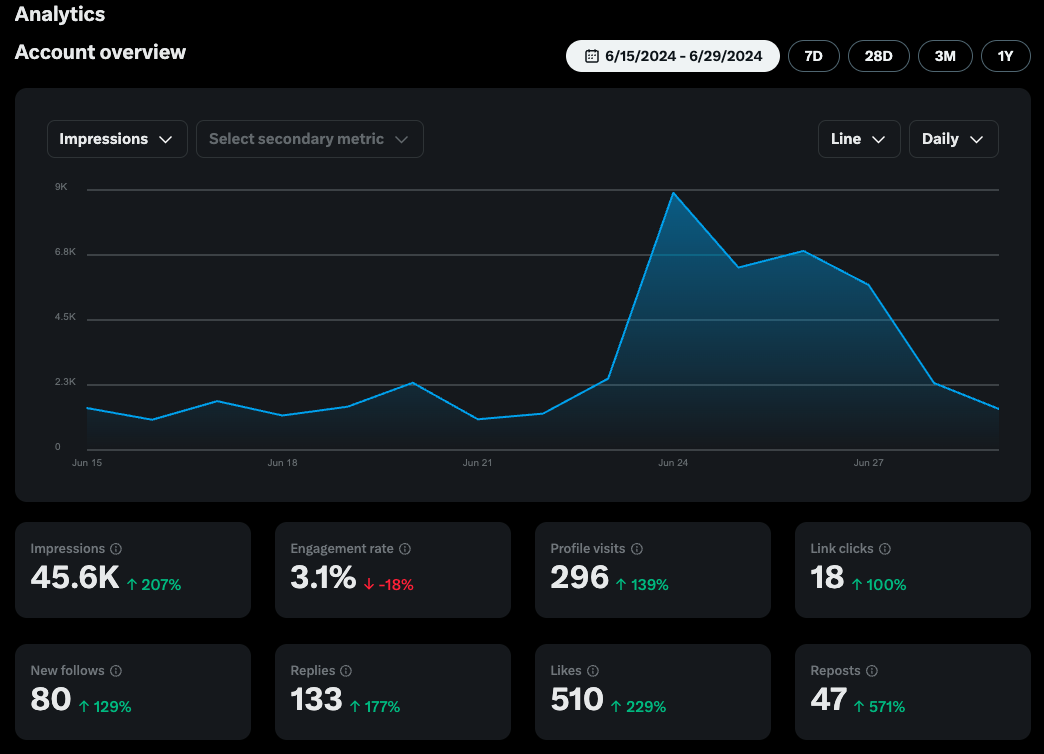Click the info icon next to New follows
1044x754 pixels.
pyautogui.click(x=116, y=671)
